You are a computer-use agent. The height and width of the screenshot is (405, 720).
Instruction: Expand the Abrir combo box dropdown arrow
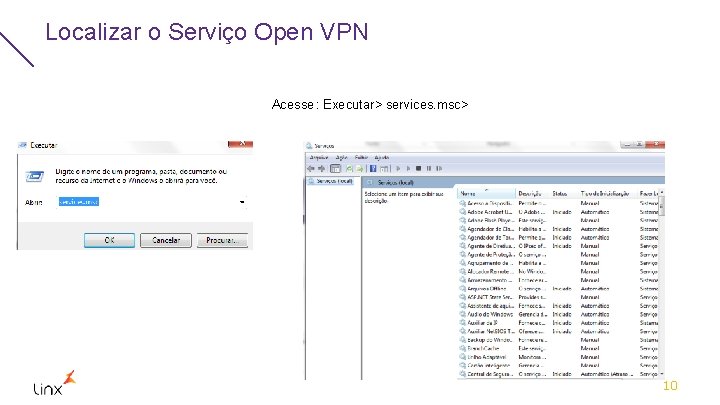[242, 202]
